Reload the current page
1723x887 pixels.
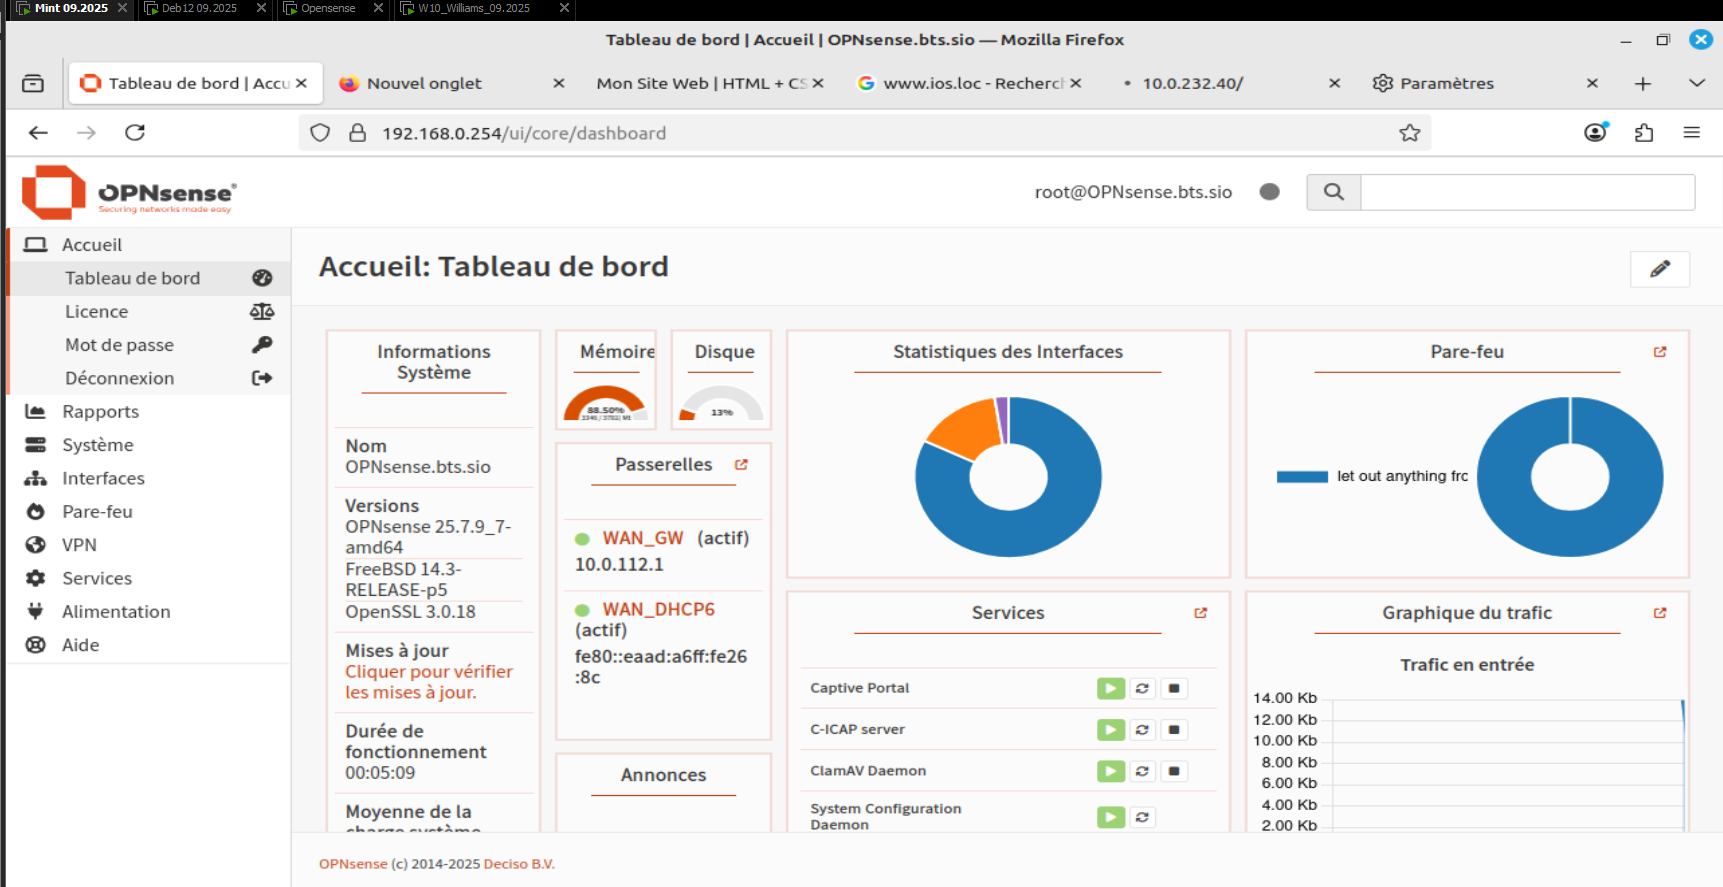(135, 132)
